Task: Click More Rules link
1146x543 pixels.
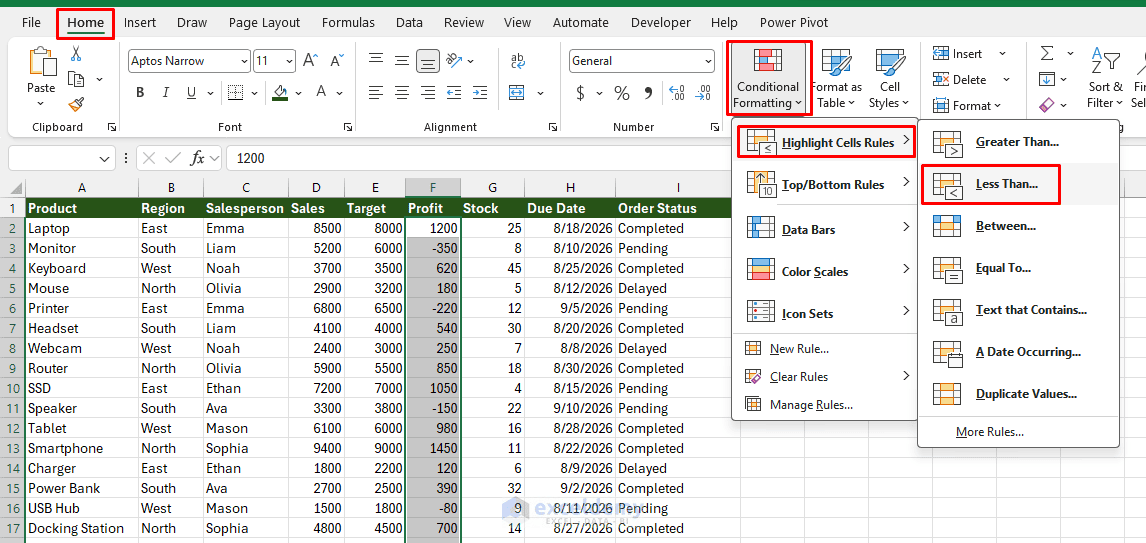Action: [x=990, y=432]
